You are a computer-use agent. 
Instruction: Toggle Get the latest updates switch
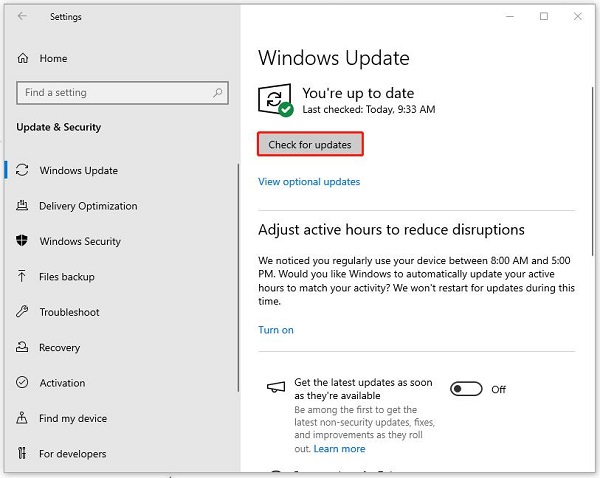466,389
